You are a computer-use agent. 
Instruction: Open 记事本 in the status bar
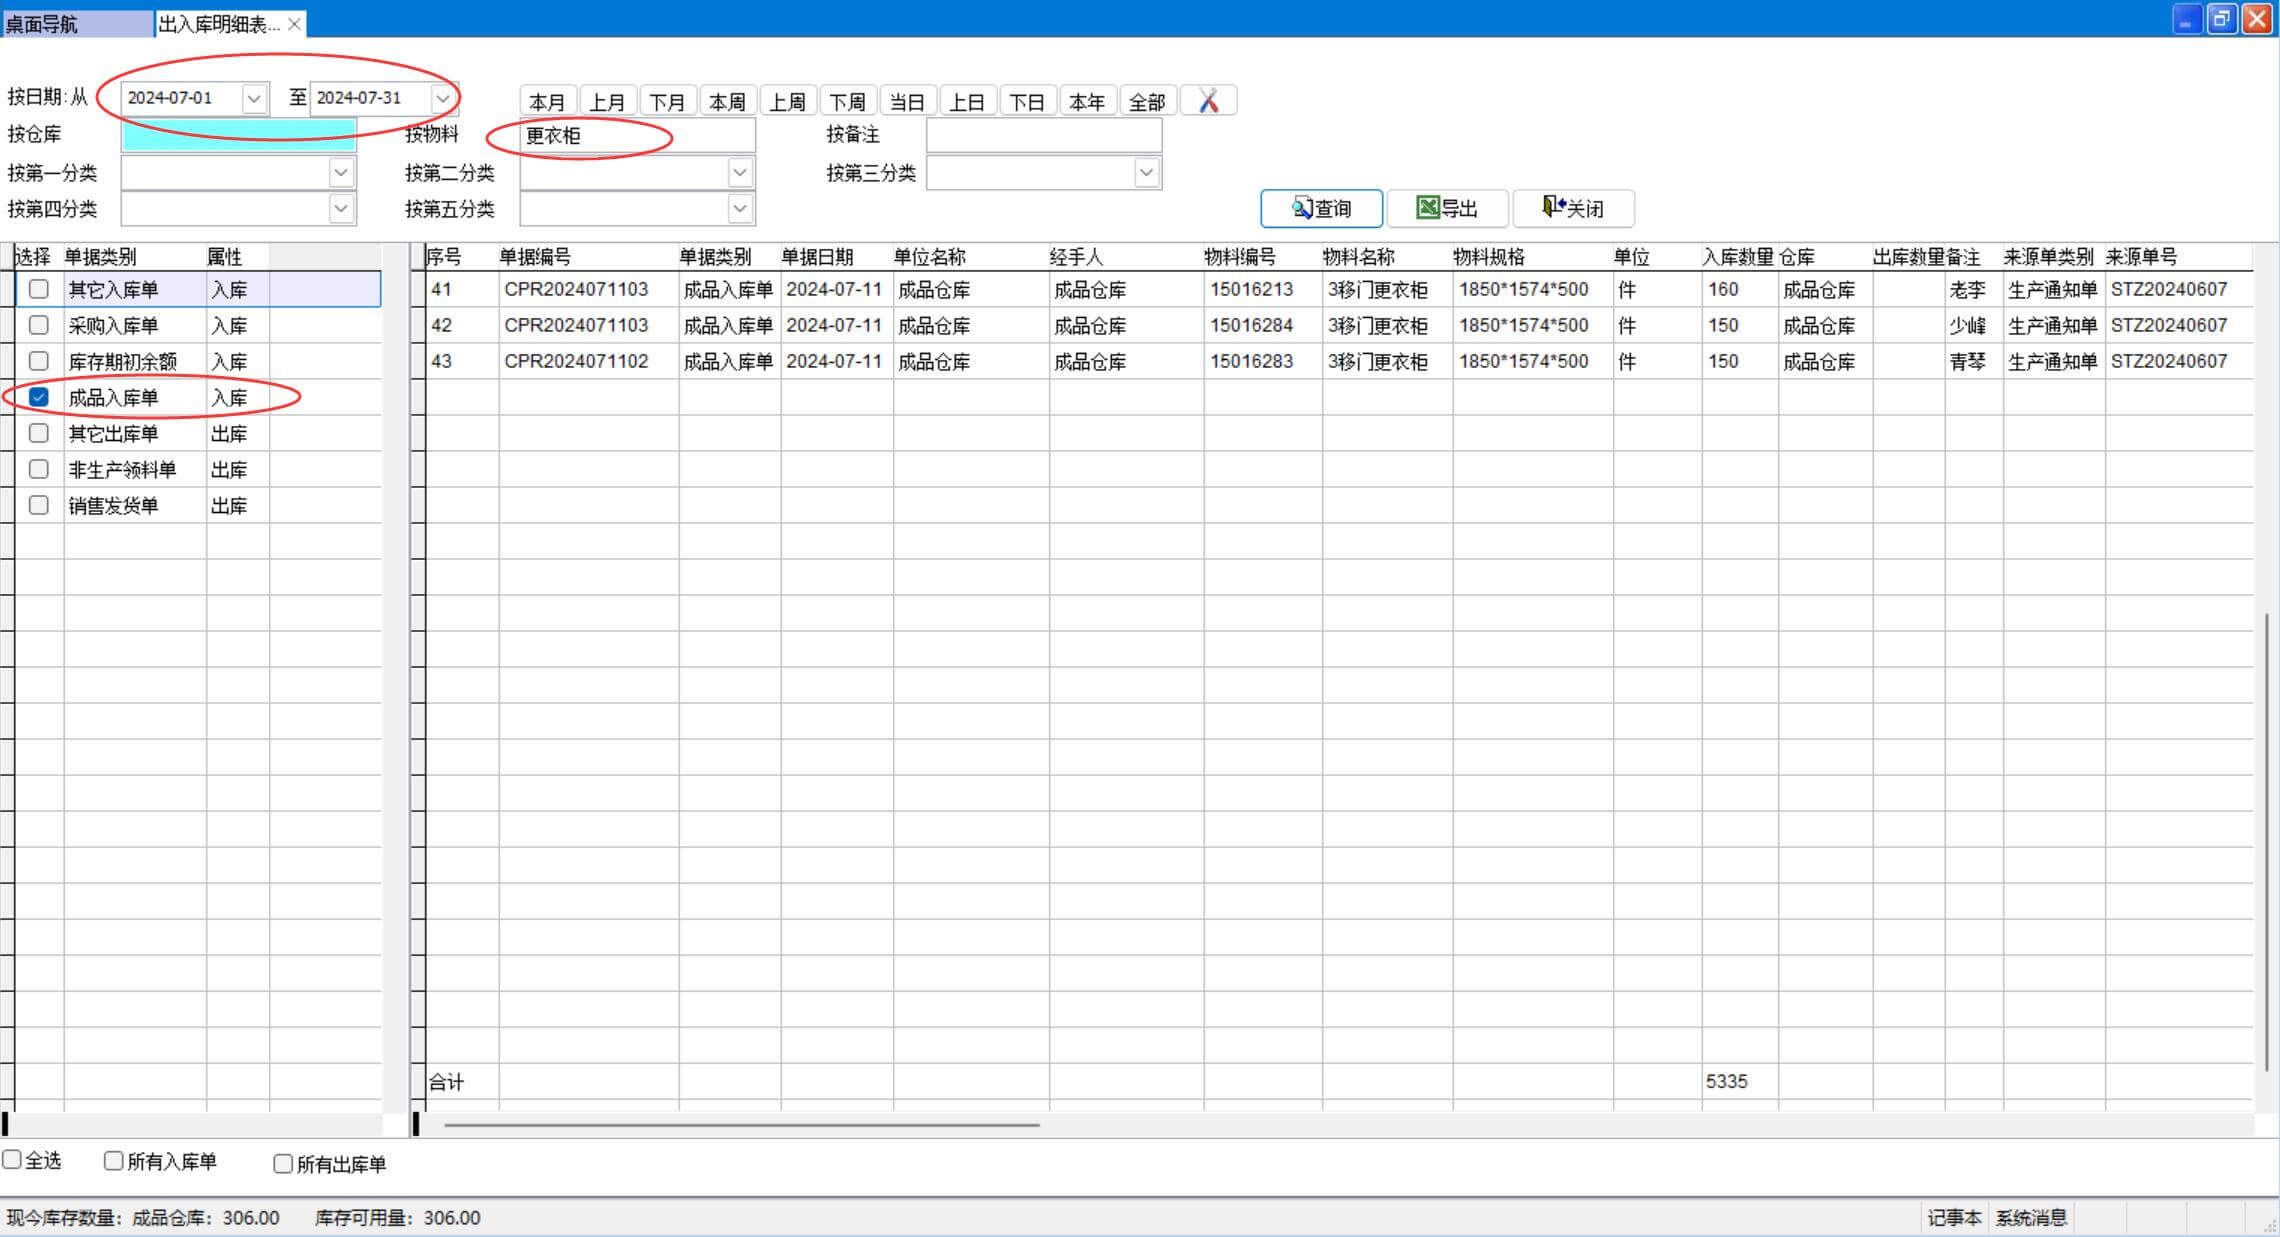(1953, 1217)
